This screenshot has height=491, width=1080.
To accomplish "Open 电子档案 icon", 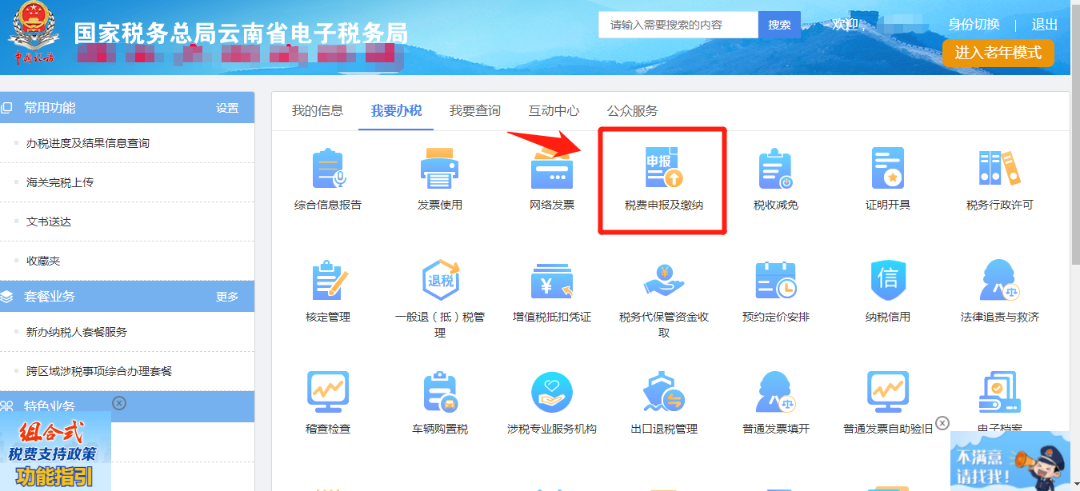I will 999,394.
